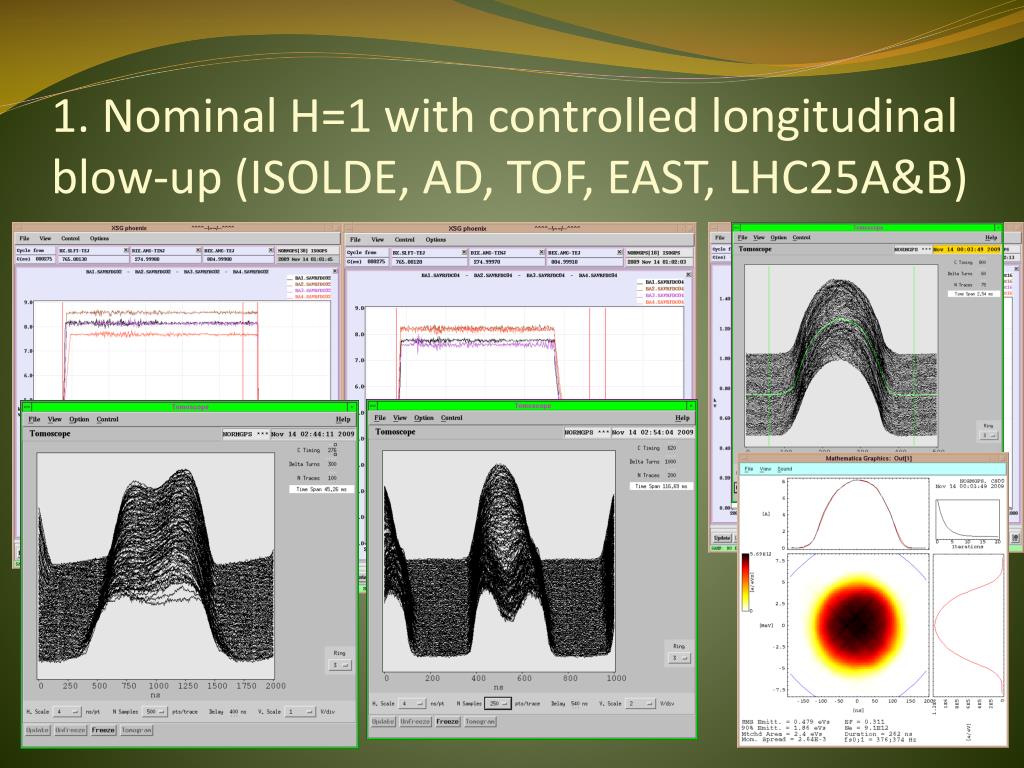Open Sound menu in Mathematica Graphics window
Image resolution: width=1024 pixels, height=768 pixels.
pos(784,469)
